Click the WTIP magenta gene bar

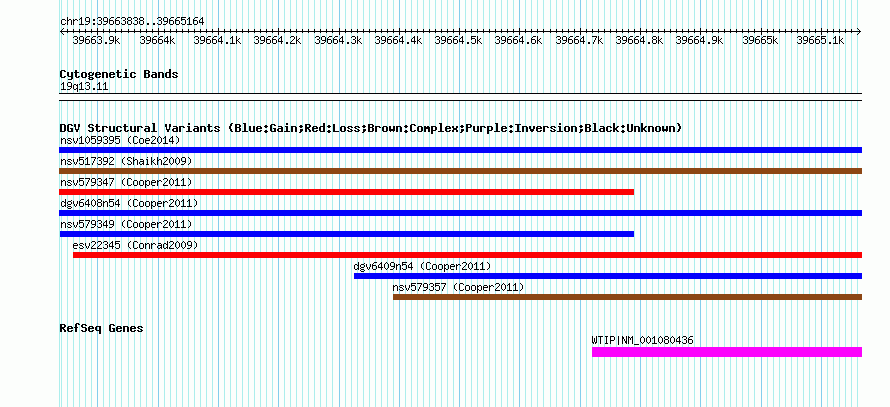[x=727, y=352]
